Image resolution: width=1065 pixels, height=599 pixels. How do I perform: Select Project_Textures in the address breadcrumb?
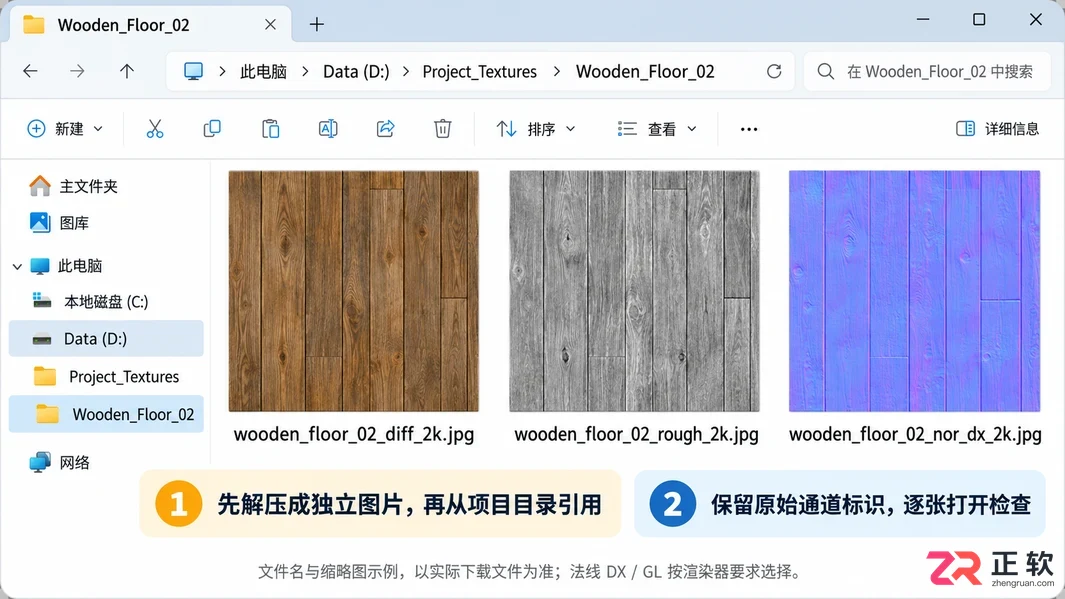[480, 71]
